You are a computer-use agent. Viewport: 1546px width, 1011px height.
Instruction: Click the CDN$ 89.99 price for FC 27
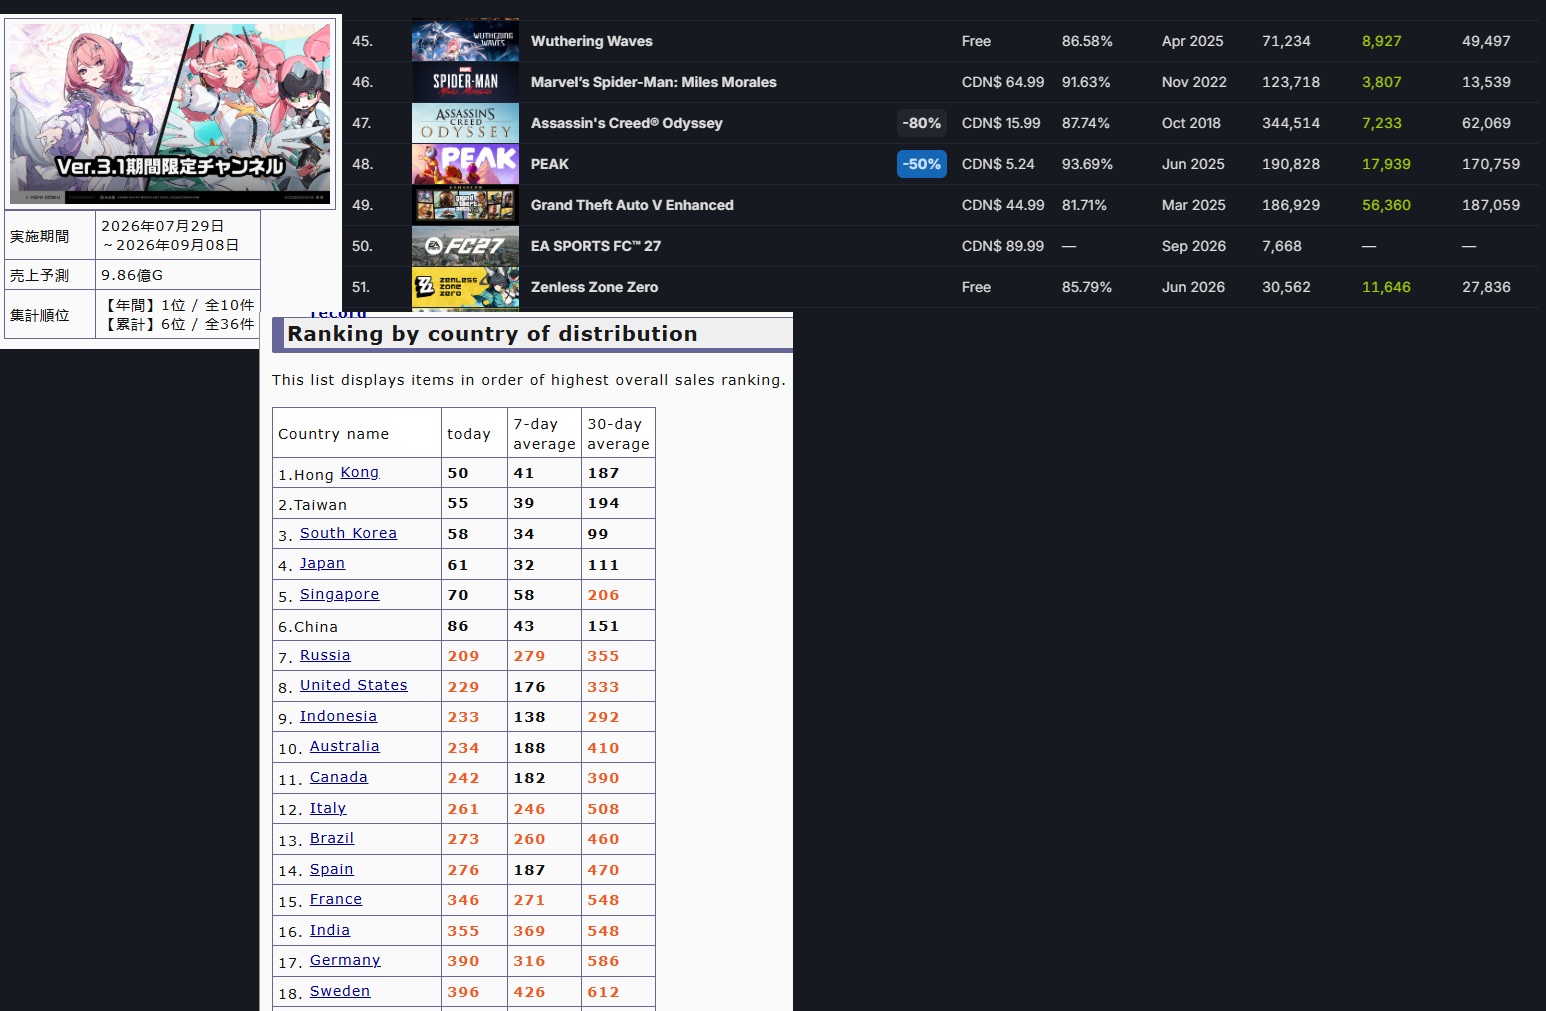(1003, 246)
